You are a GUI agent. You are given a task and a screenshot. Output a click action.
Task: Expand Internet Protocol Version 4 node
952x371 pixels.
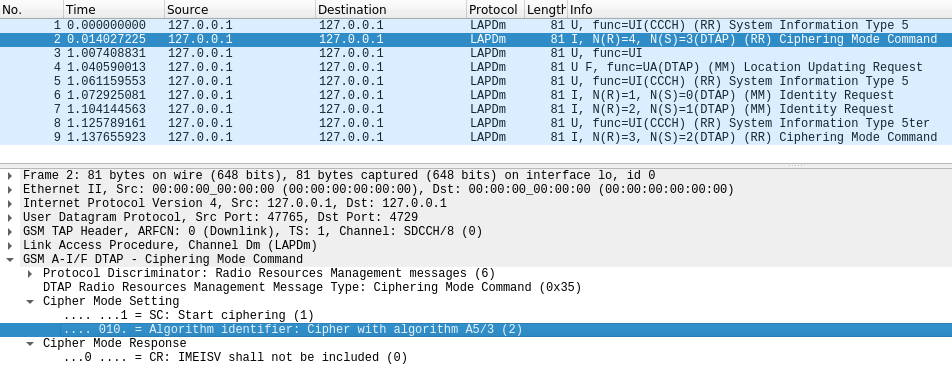9,203
